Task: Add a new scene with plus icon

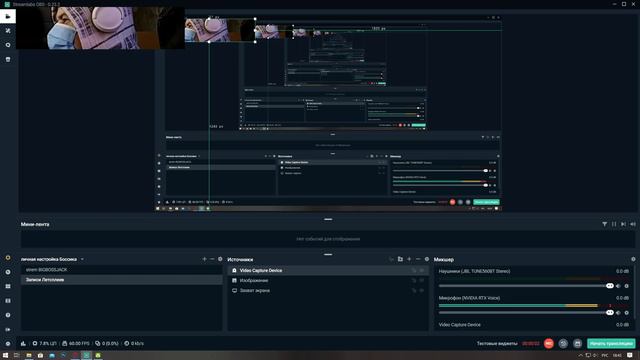Action: pyautogui.click(x=204, y=259)
